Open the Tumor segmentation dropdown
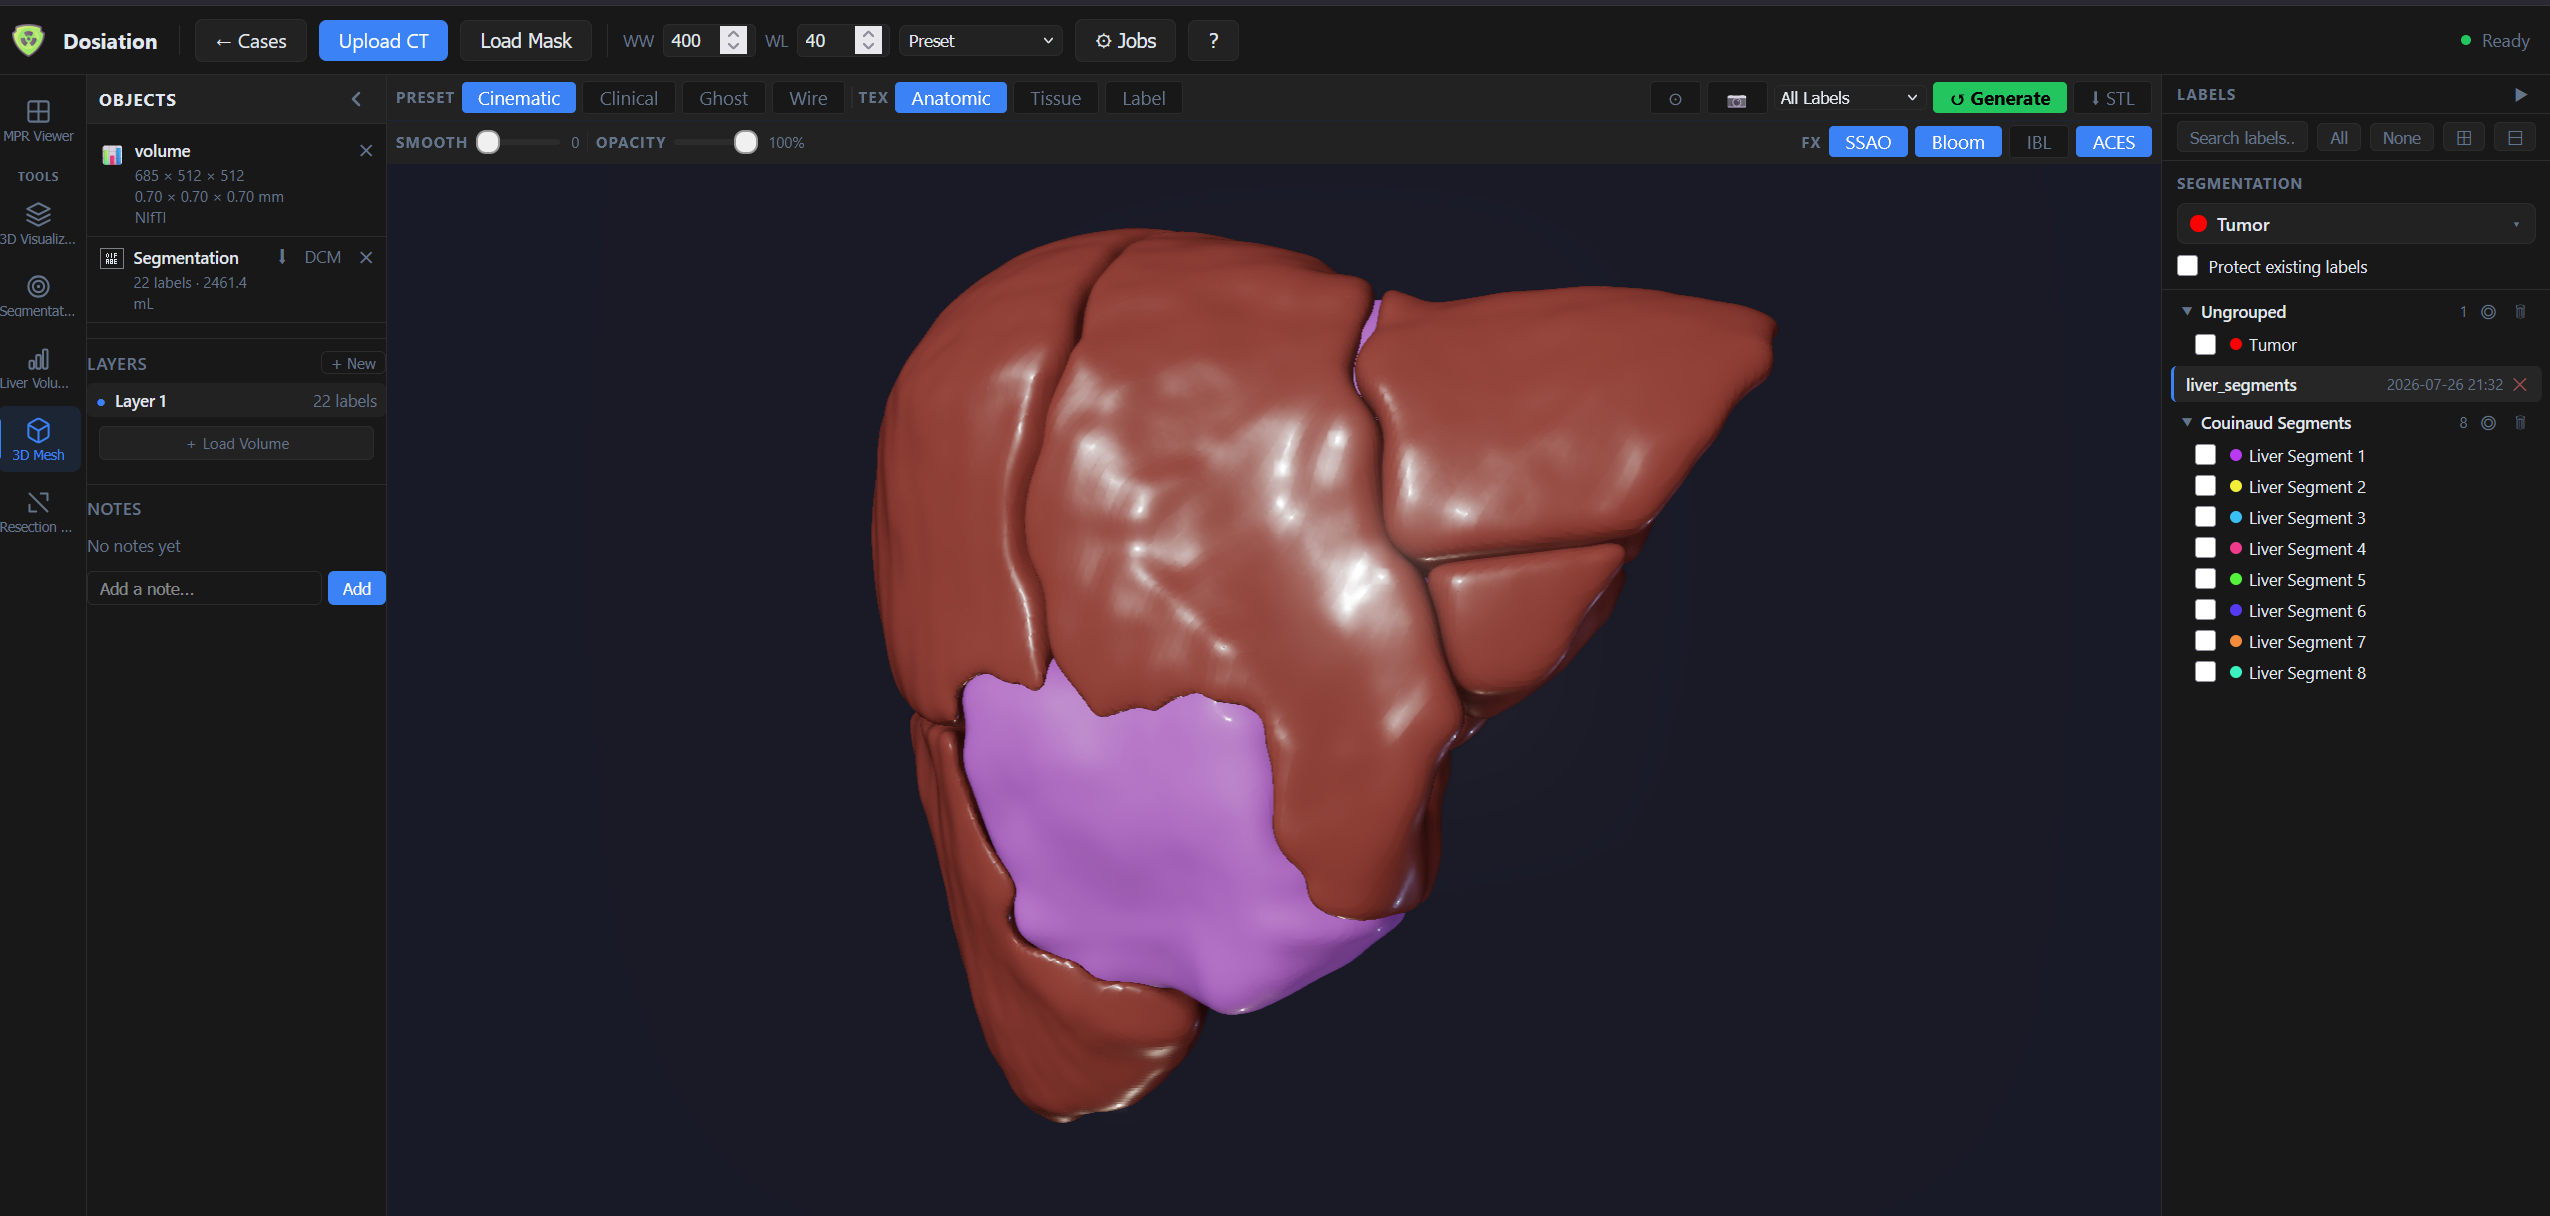The height and width of the screenshot is (1216, 2550). 2355,224
